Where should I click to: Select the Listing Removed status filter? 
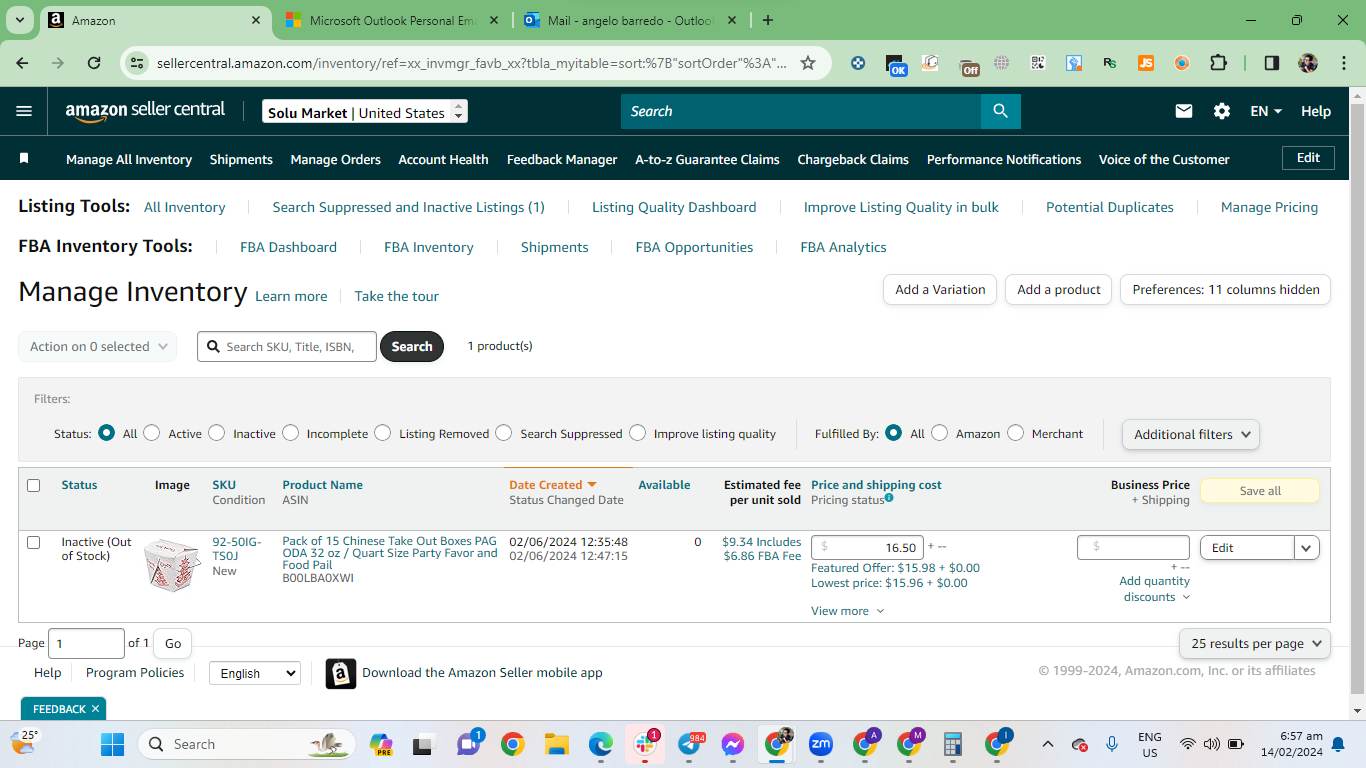coord(383,433)
